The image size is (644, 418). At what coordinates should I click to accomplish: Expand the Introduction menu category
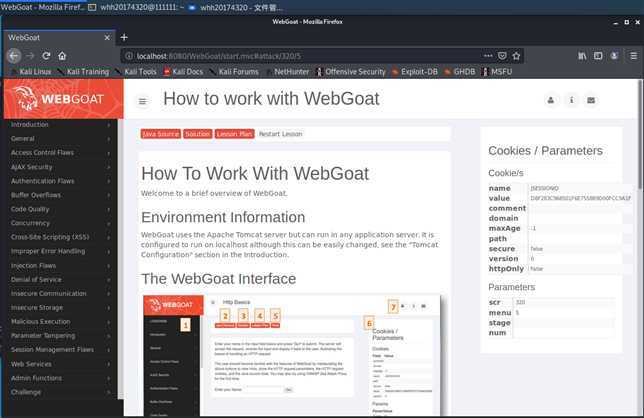pyautogui.click(x=60, y=124)
